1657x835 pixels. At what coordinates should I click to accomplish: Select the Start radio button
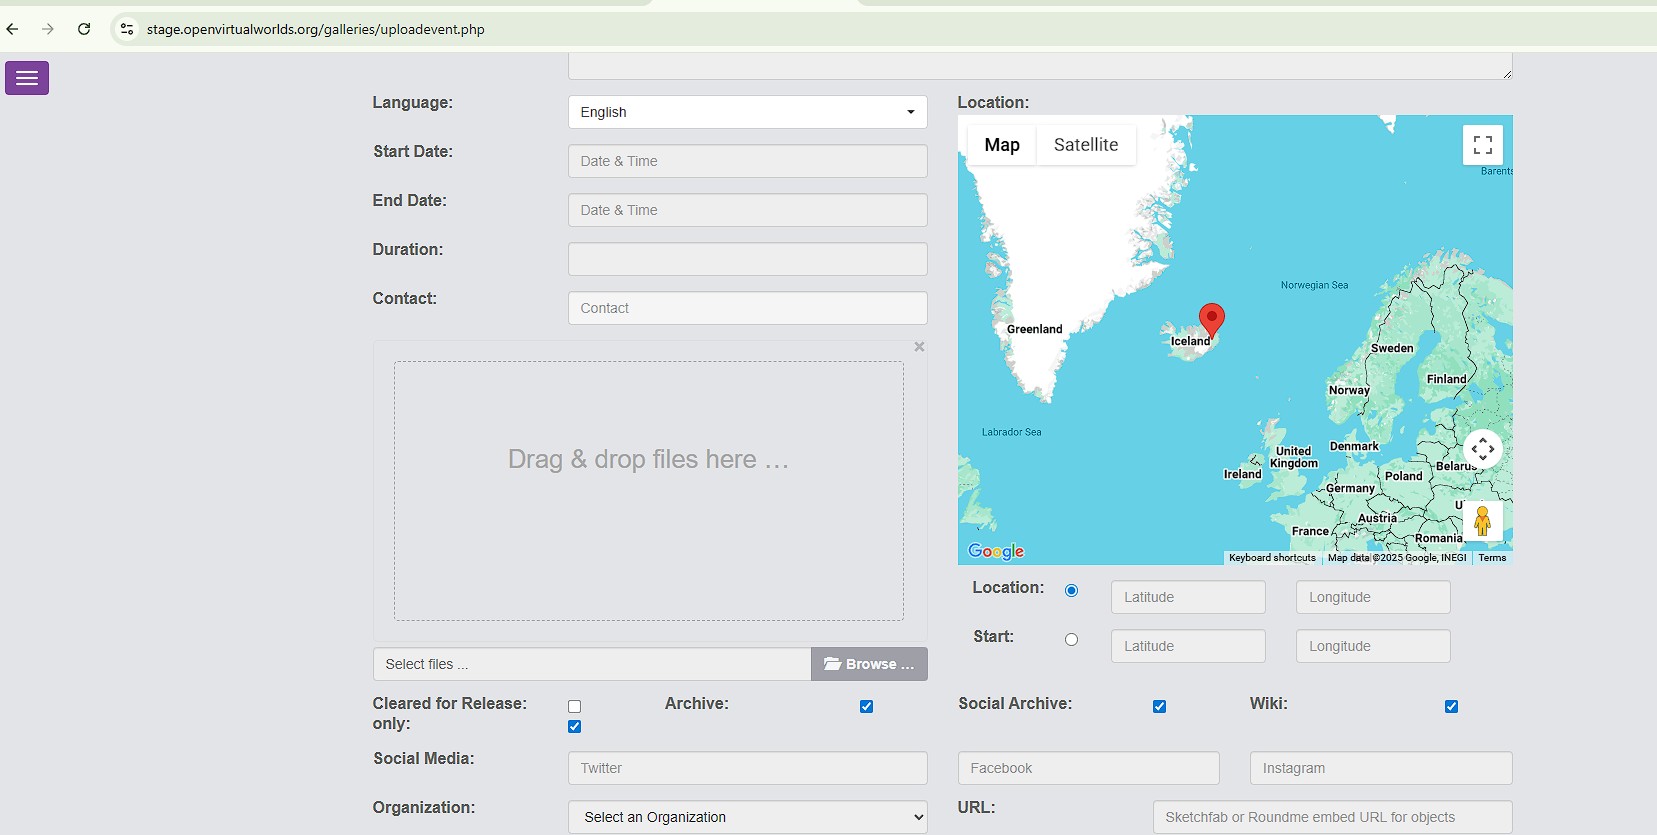click(x=1071, y=640)
